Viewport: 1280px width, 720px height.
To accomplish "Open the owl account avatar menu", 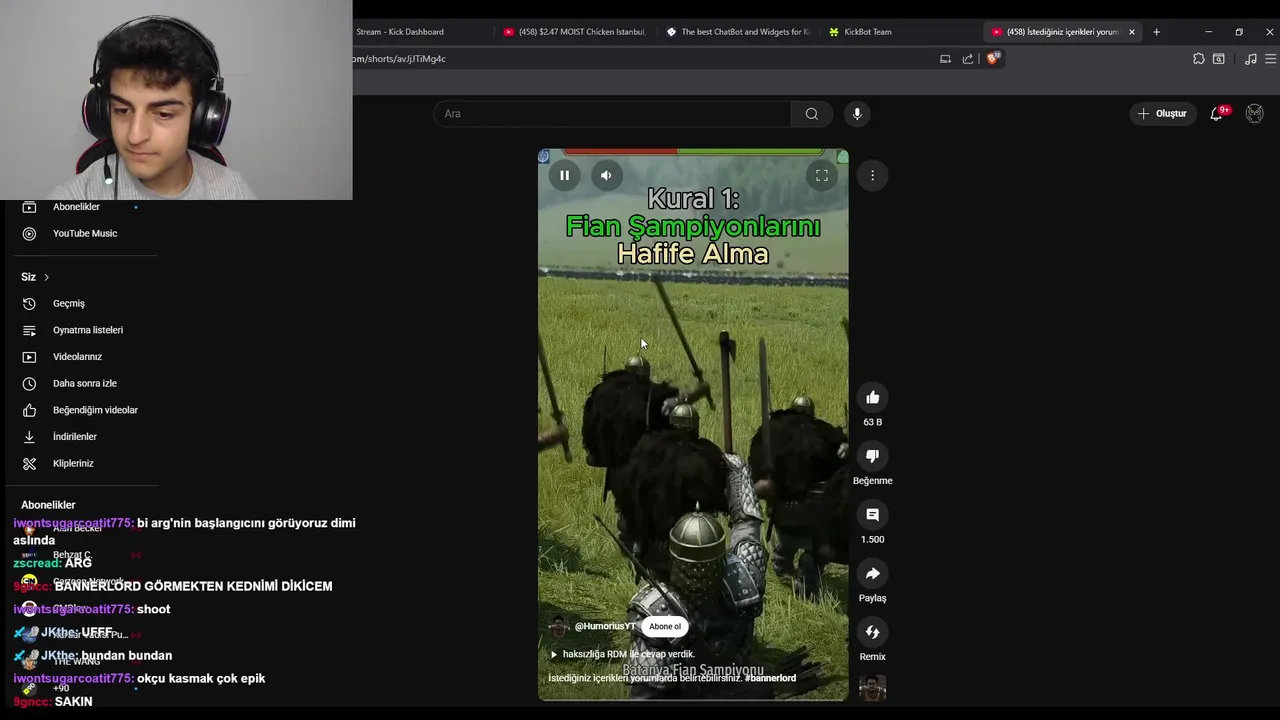I will (x=1254, y=114).
